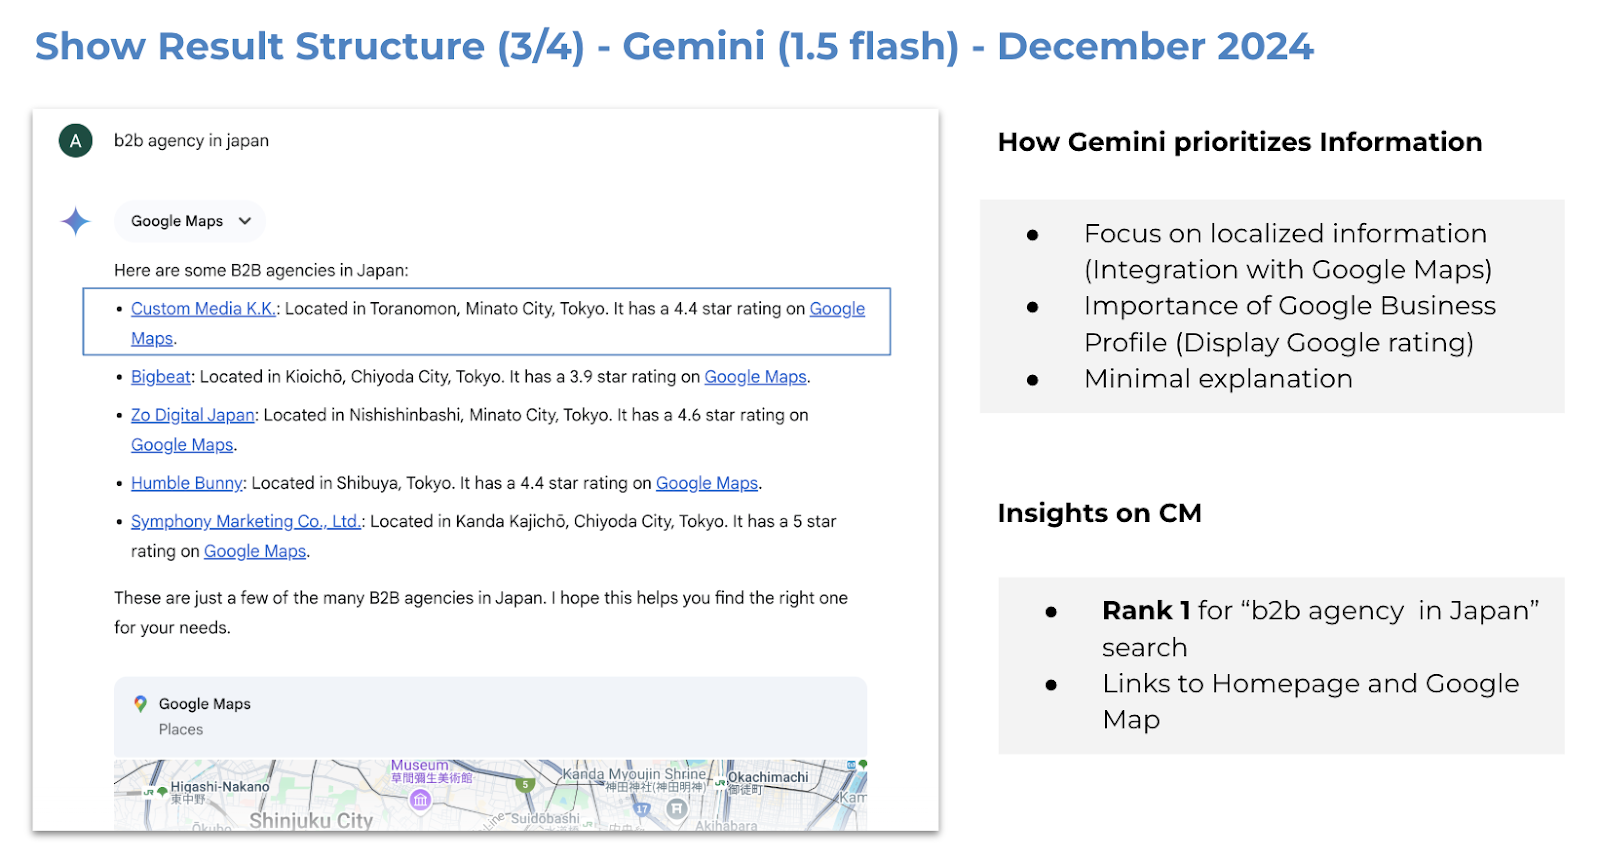Viewport: 1600px width, 861px height.
Task: Click the 'Places' label under Google Maps card
Action: [x=181, y=730]
